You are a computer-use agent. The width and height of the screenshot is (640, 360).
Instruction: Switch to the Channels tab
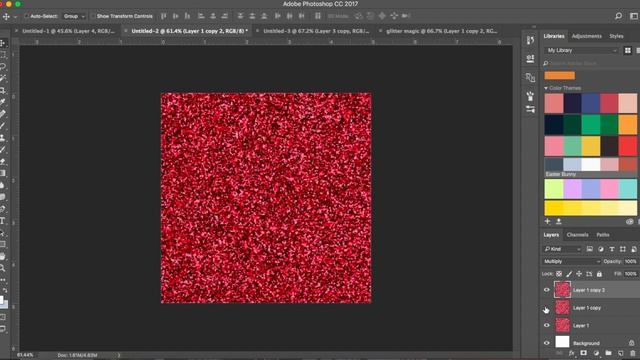(577, 235)
